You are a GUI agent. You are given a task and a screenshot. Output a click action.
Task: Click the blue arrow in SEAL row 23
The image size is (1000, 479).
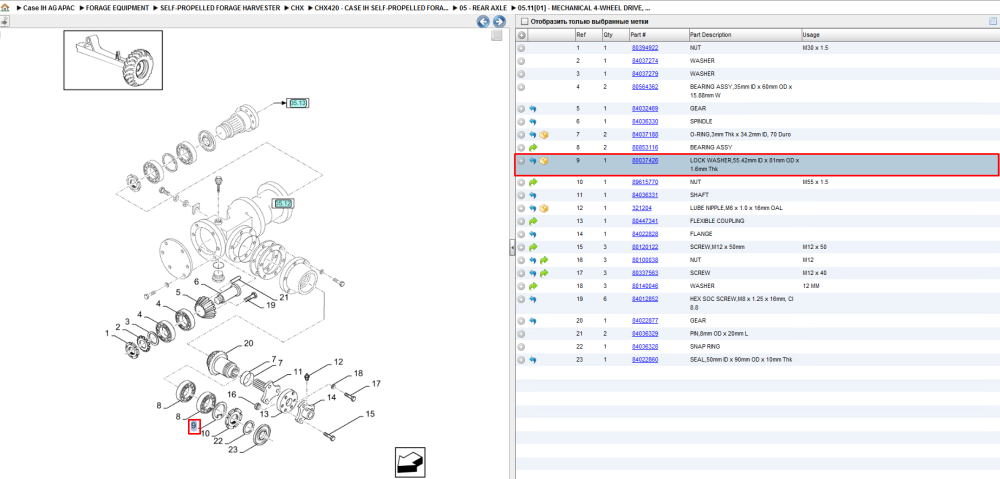(x=533, y=360)
